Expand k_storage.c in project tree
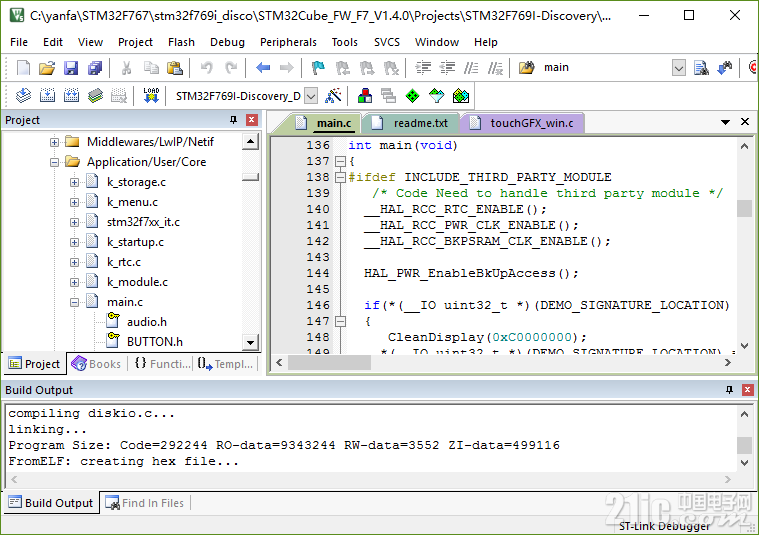Screen dimensions: 759x535 [74, 183]
